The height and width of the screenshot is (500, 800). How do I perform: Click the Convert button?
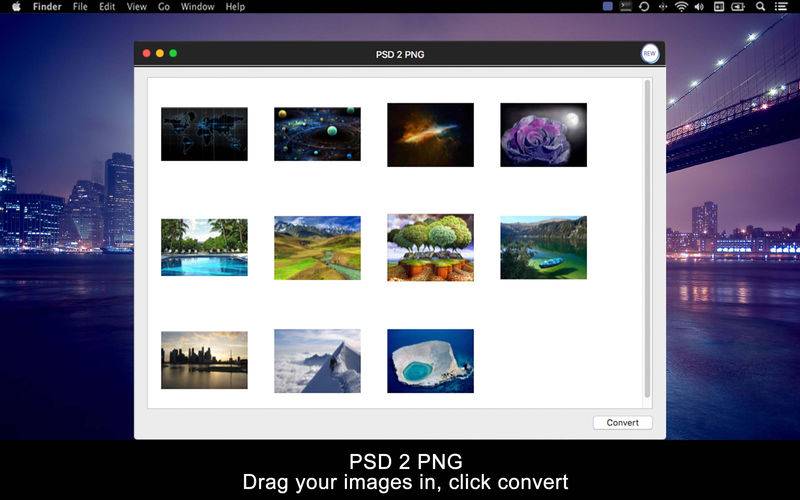(x=622, y=422)
